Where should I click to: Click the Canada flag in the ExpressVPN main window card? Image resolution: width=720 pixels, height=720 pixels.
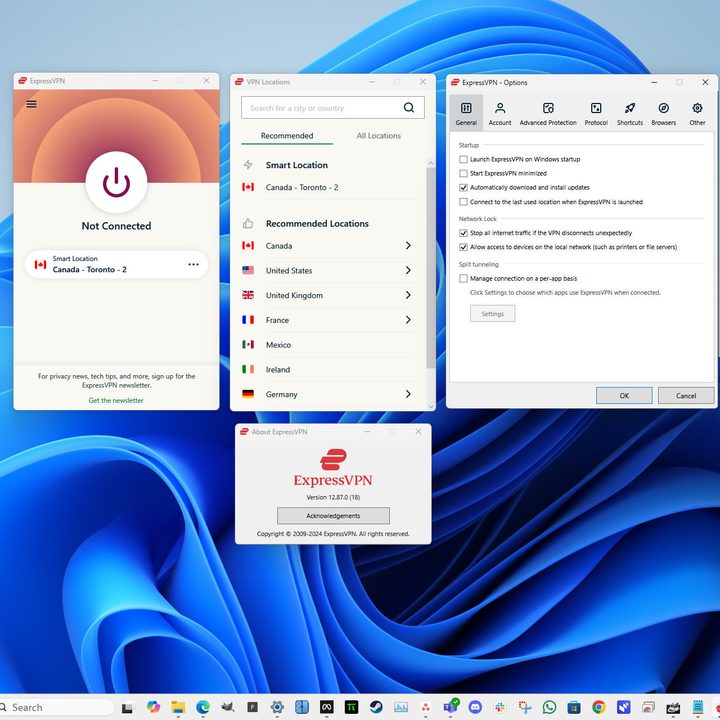(40, 264)
